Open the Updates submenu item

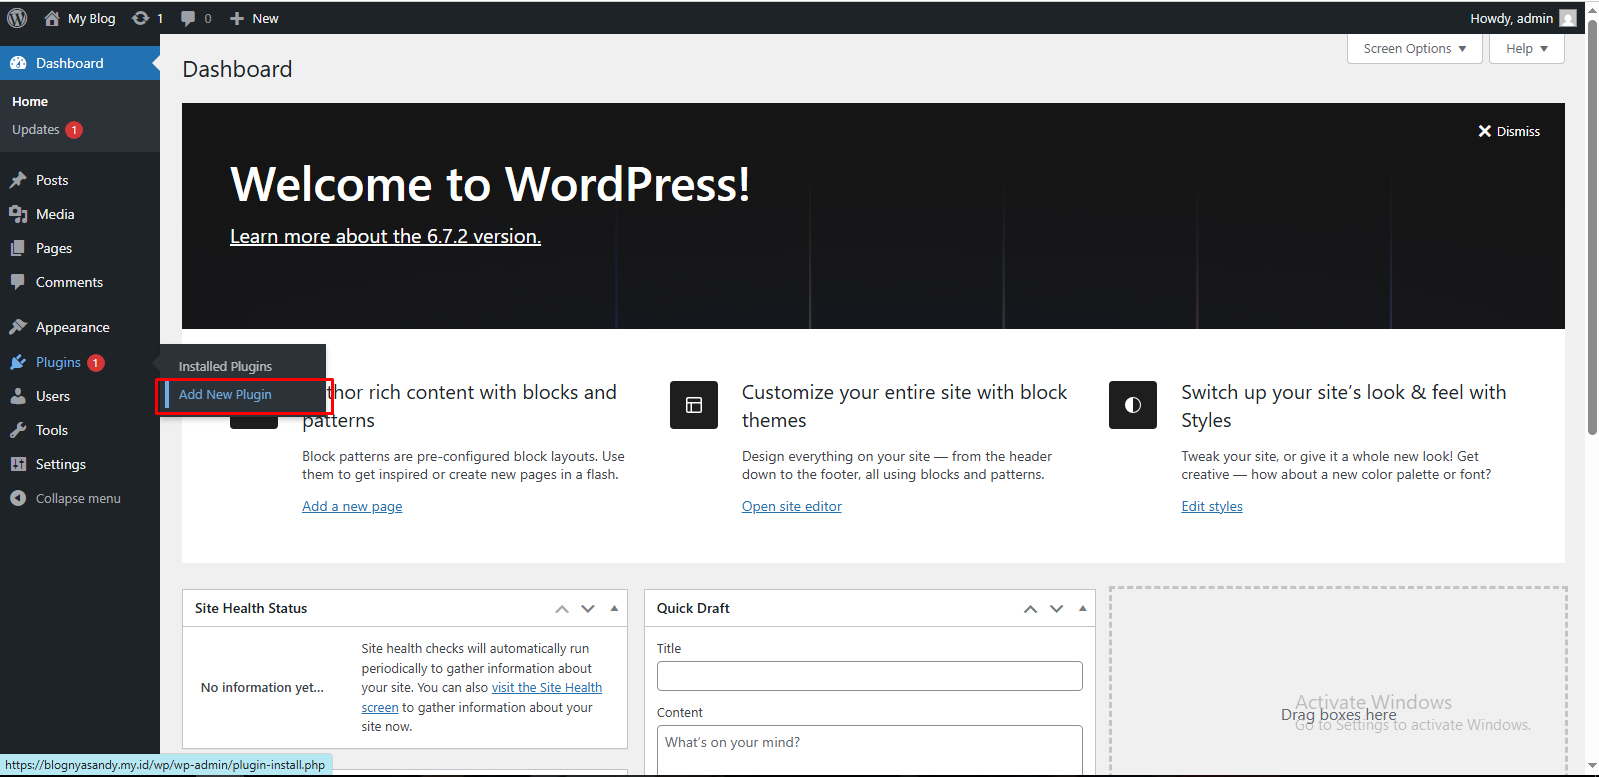pyautogui.click(x=36, y=130)
